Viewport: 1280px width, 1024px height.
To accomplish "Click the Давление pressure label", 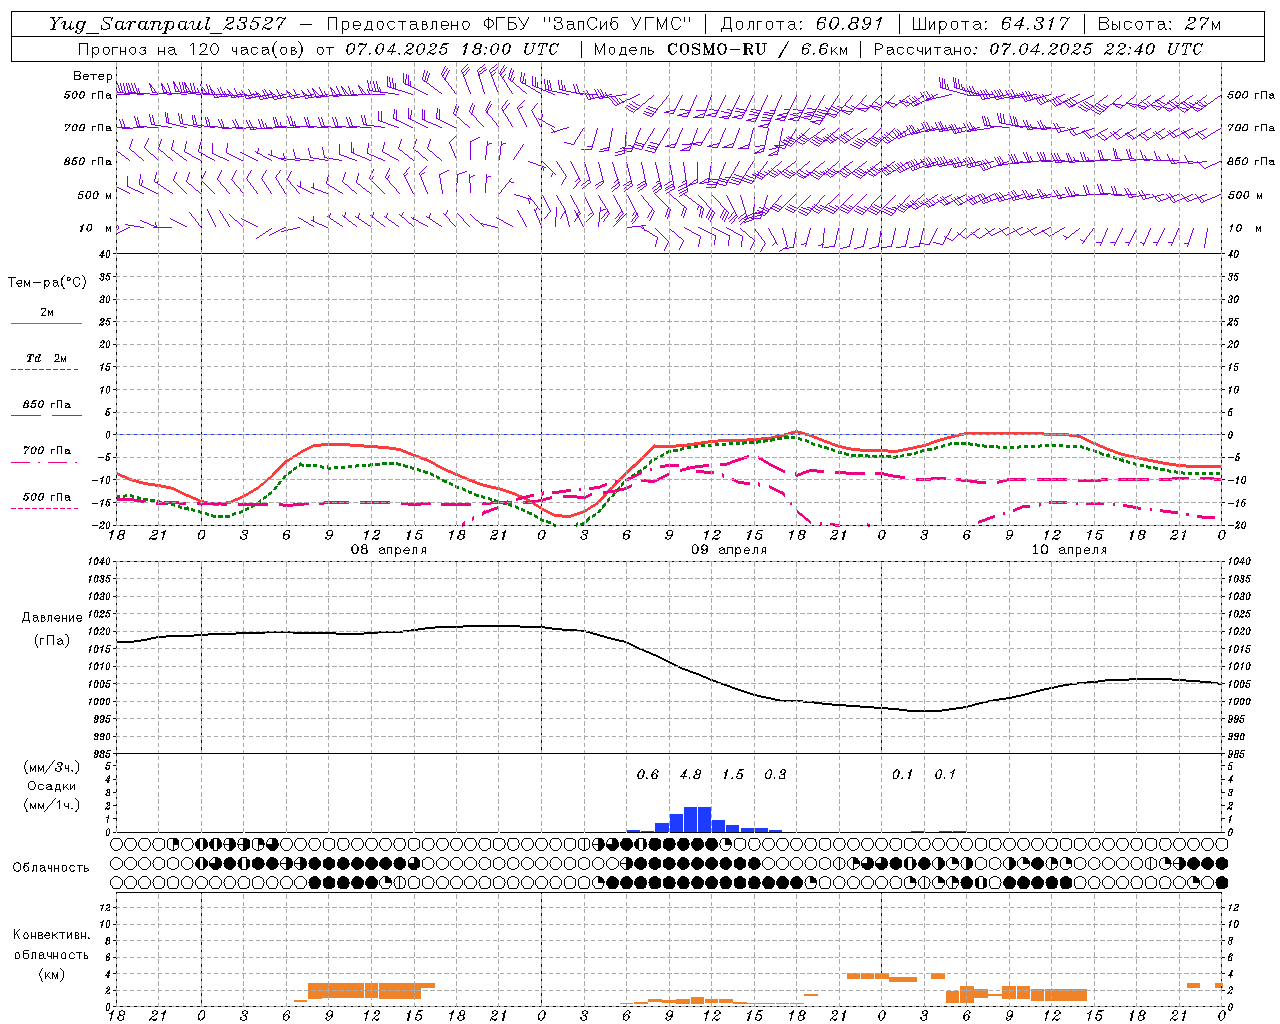I will tap(52, 618).
